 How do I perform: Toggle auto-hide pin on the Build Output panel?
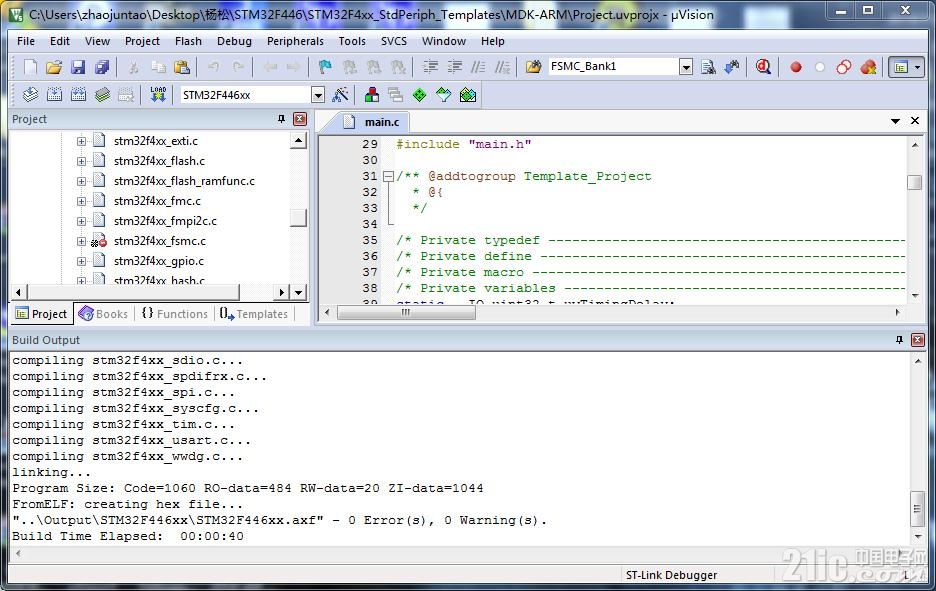click(x=900, y=340)
